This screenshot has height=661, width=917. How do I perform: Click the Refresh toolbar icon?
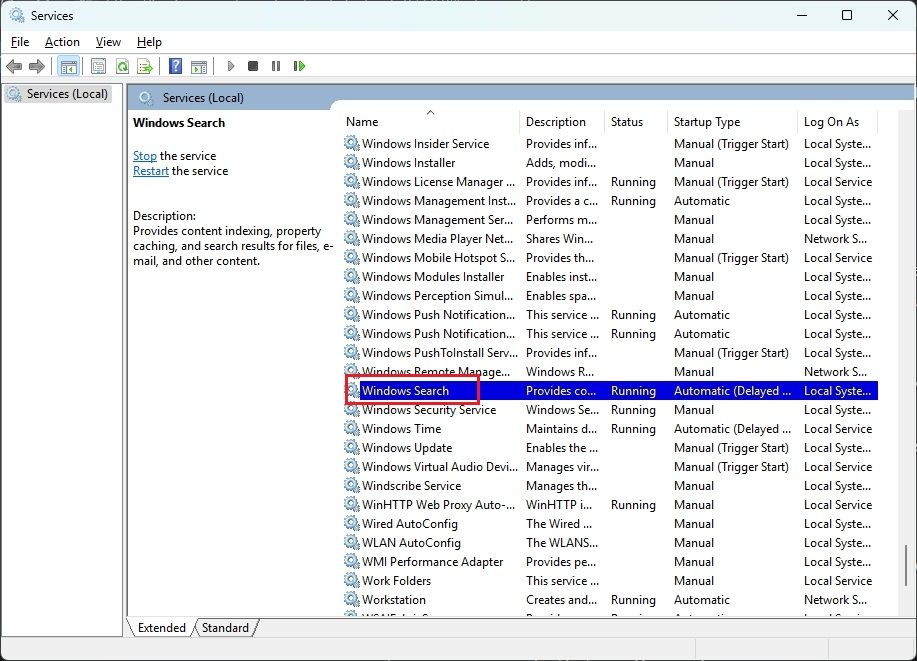click(122, 66)
